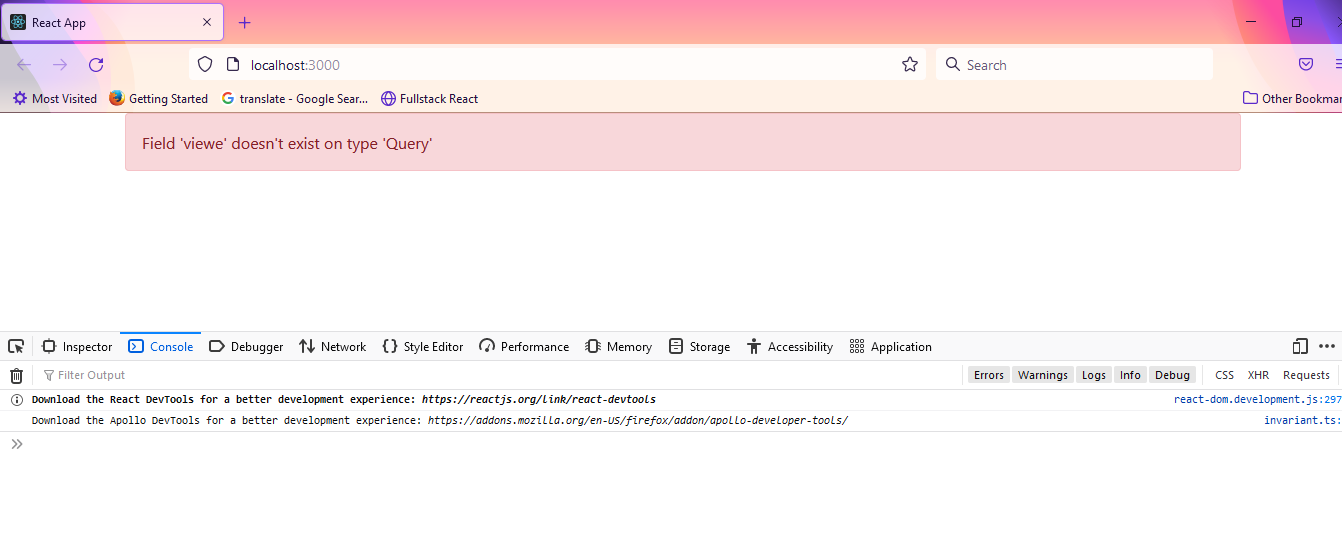Switch to the Debugger panel
This screenshot has height=540, width=1342.
click(x=246, y=347)
